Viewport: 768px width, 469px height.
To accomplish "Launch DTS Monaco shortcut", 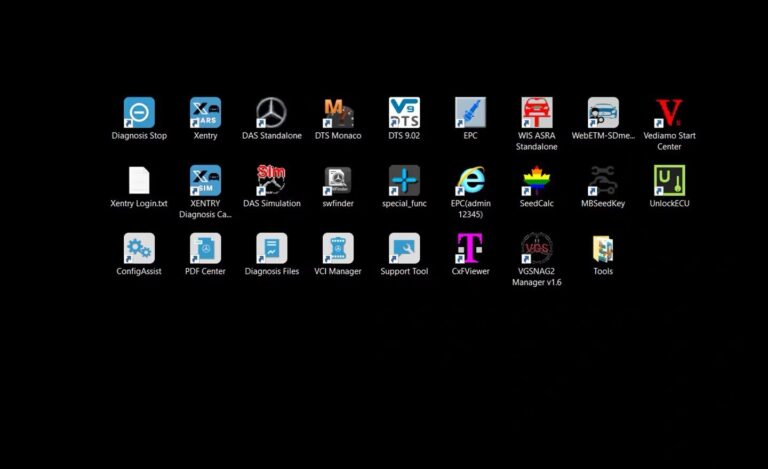I will tap(338, 113).
